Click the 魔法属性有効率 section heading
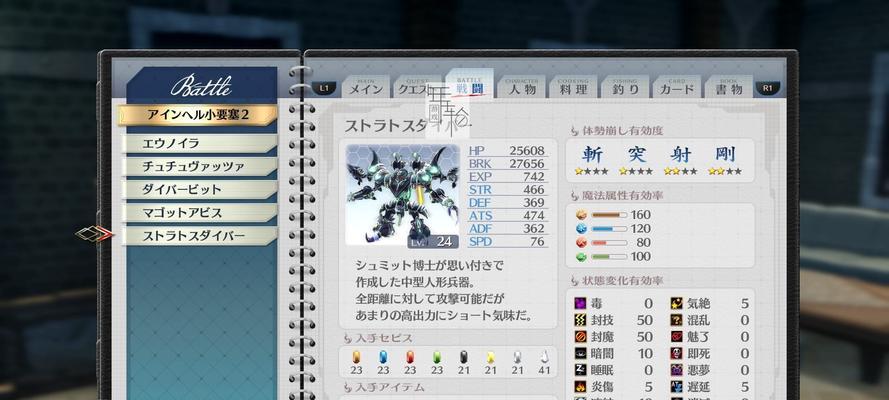This screenshot has width=889, height=400. [623, 195]
